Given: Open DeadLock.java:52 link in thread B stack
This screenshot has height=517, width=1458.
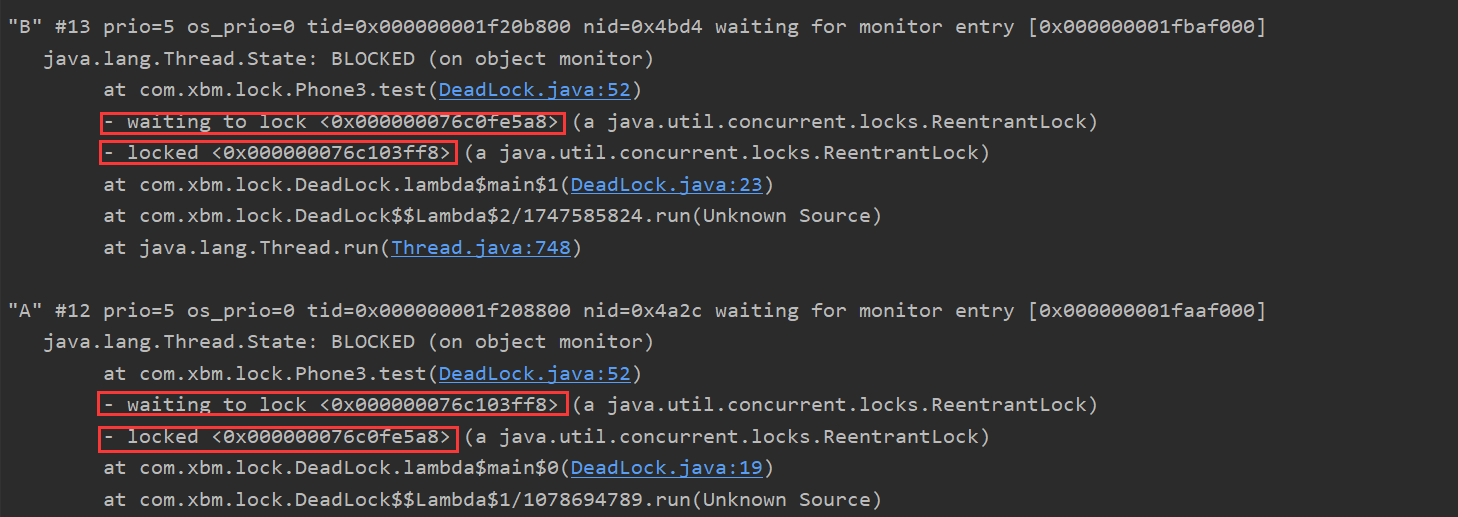Looking at the screenshot, I should tap(535, 90).
